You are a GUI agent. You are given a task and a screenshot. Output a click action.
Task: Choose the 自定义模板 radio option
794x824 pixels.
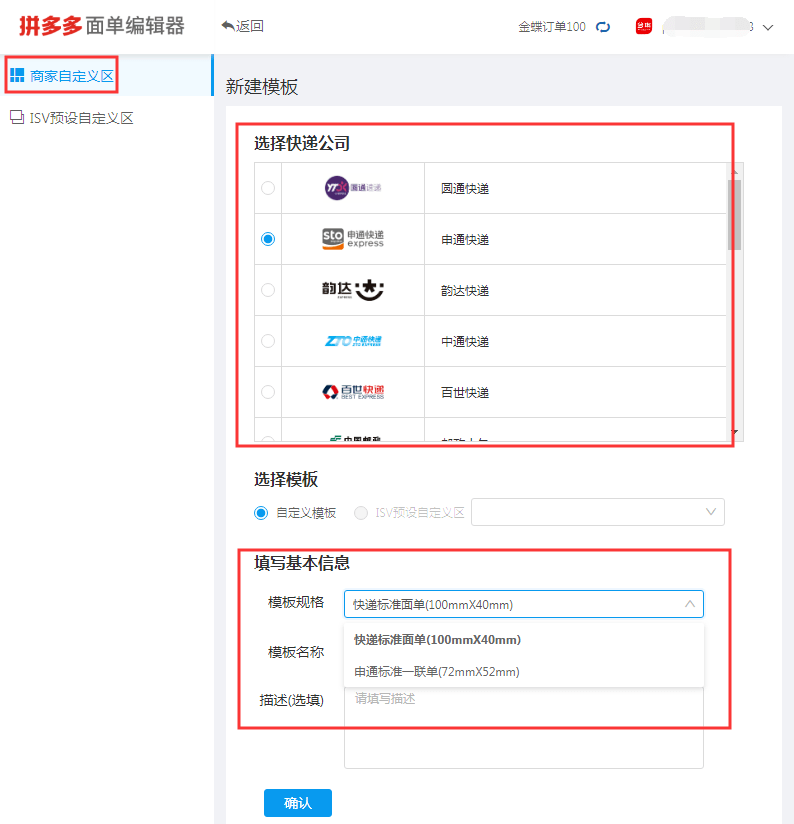tap(261, 513)
